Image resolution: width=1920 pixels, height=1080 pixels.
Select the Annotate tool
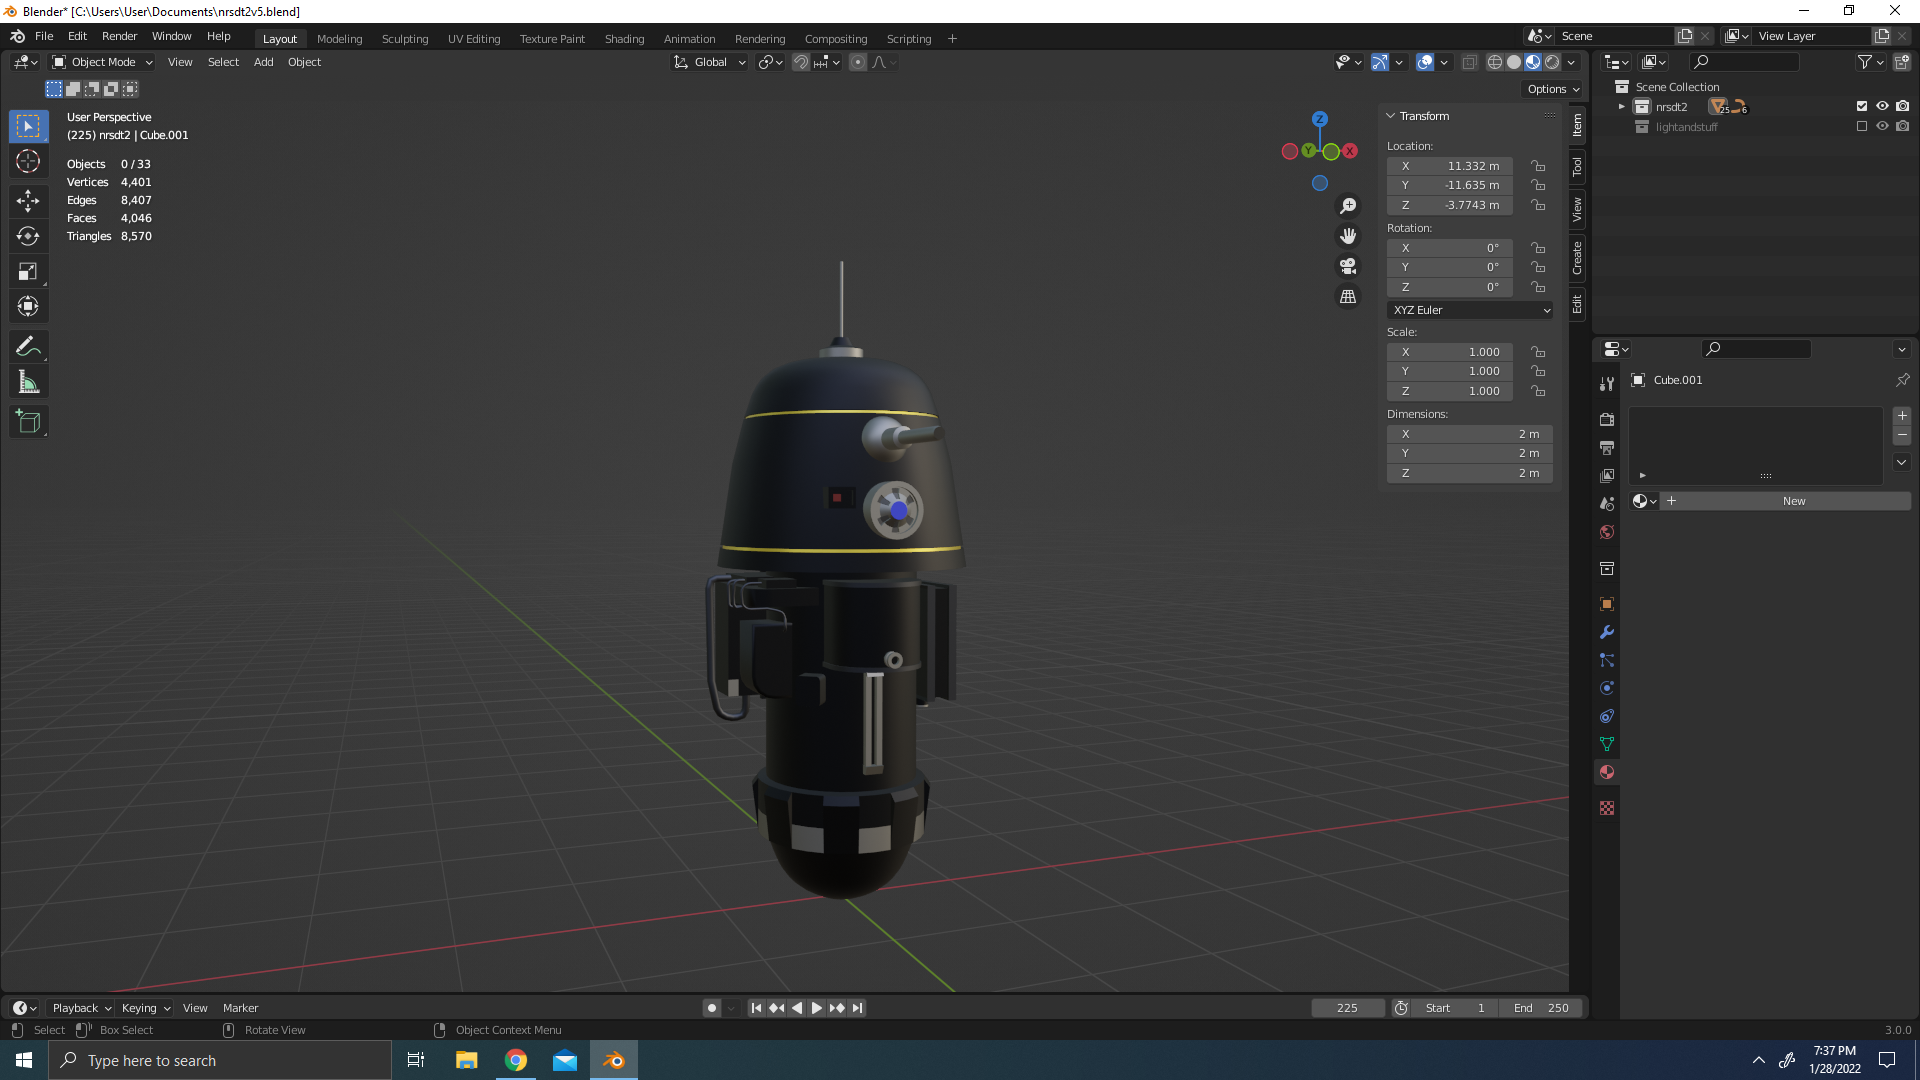pyautogui.click(x=28, y=346)
